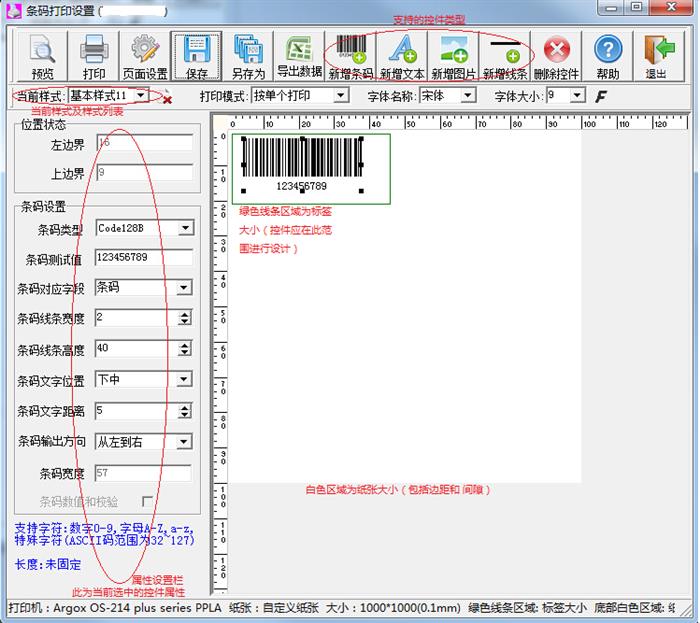Open 帮助 (Help) from toolbar

tap(608, 55)
